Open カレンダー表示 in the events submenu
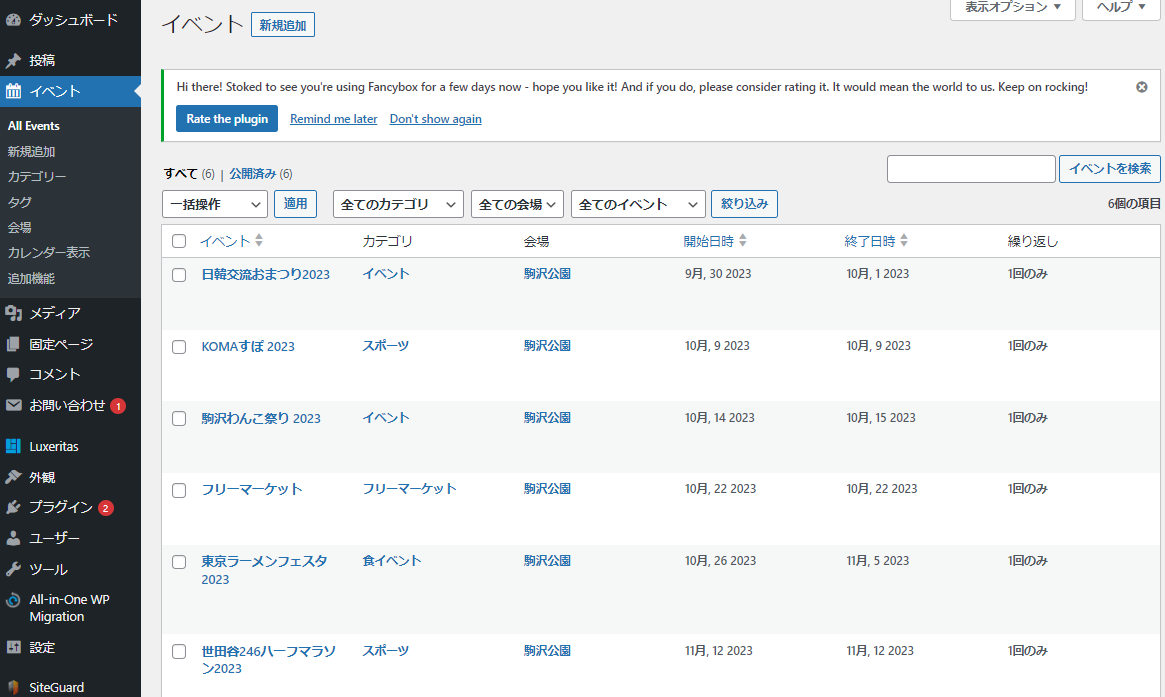The width and height of the screenshot is (1165, 697). click(48, 252)
